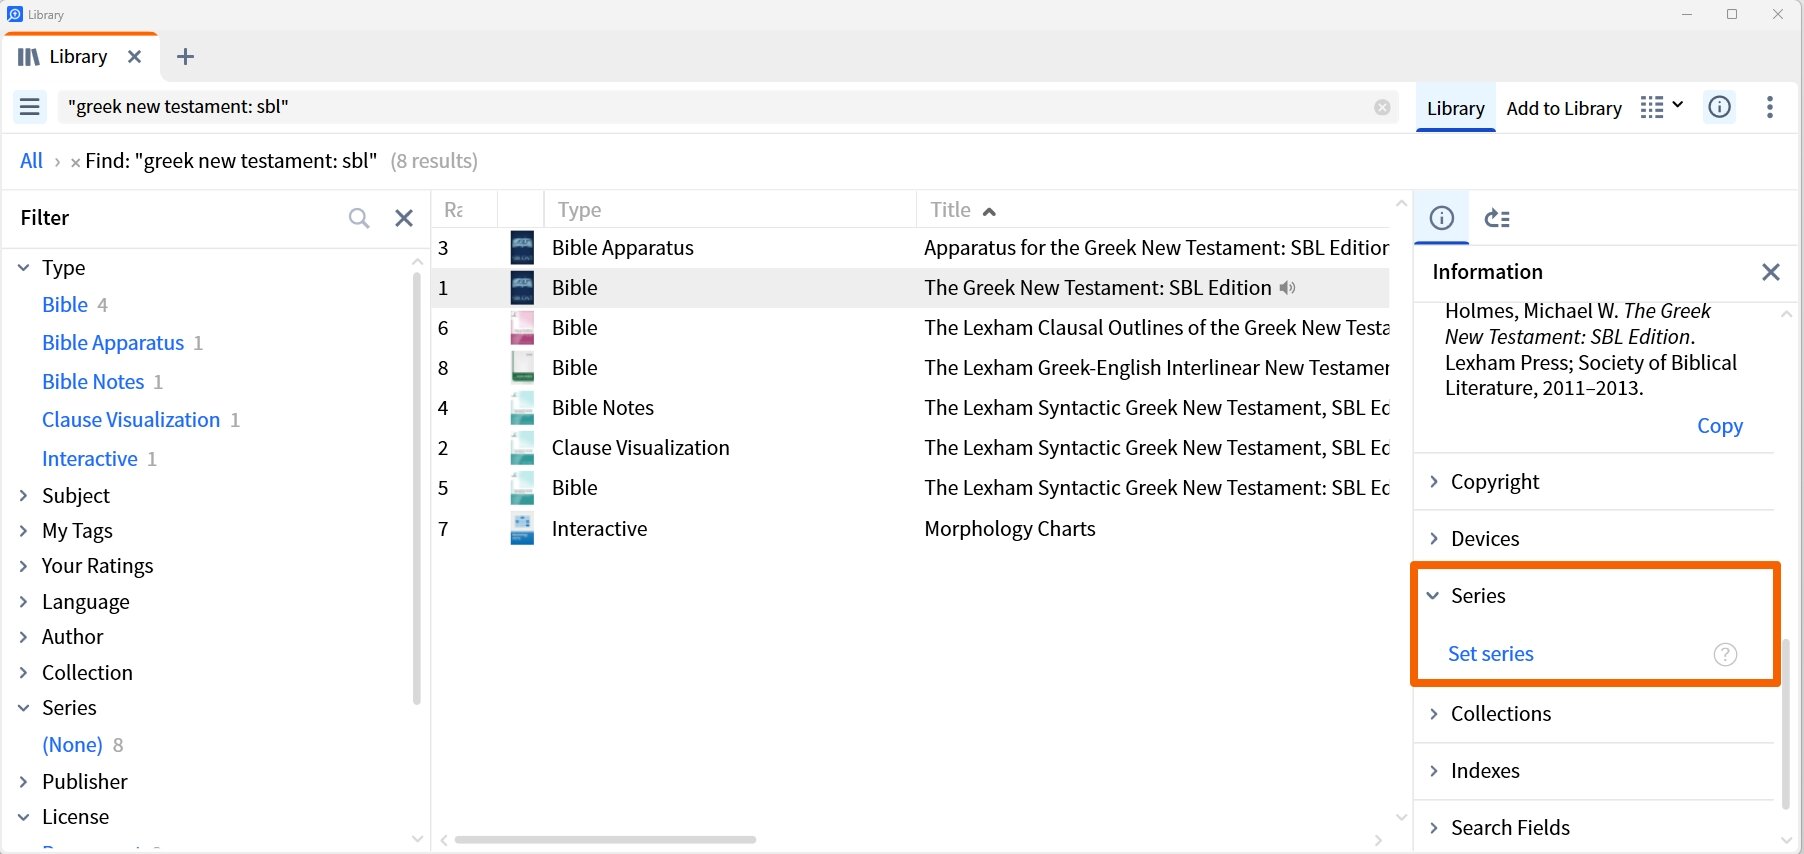This screenshot has width=1804, height=854.
Task: Close the Library tab
Action: coord(135,57)
